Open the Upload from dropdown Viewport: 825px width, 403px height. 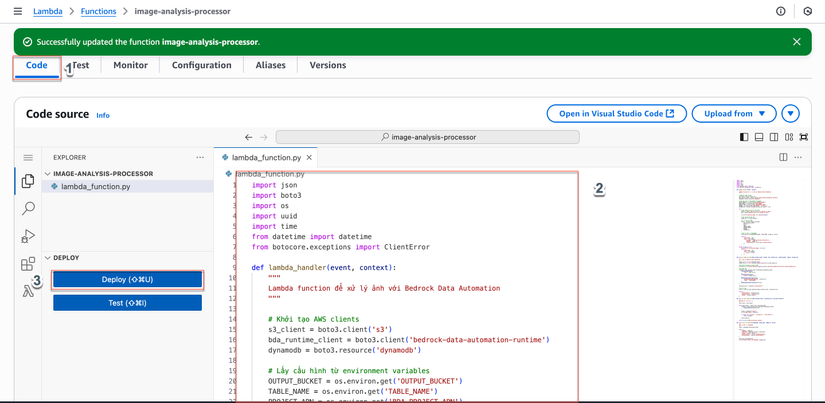[x=734, y=114]
